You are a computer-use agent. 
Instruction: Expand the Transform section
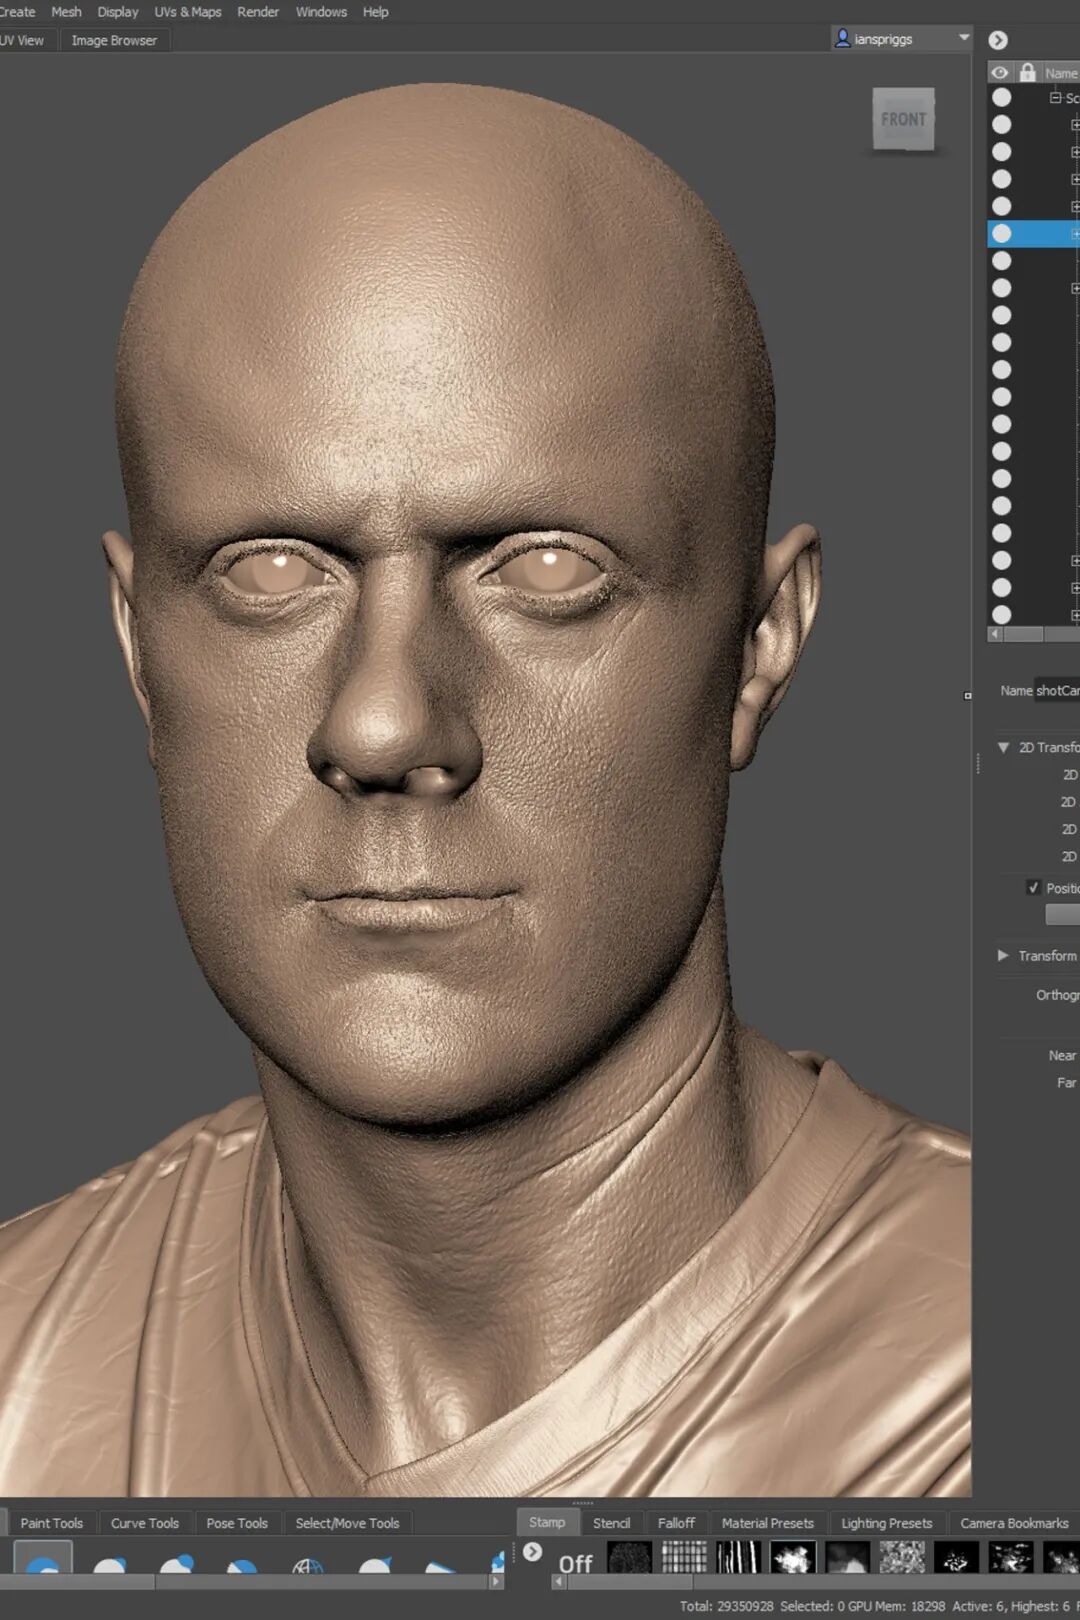tap(1003, 956)
